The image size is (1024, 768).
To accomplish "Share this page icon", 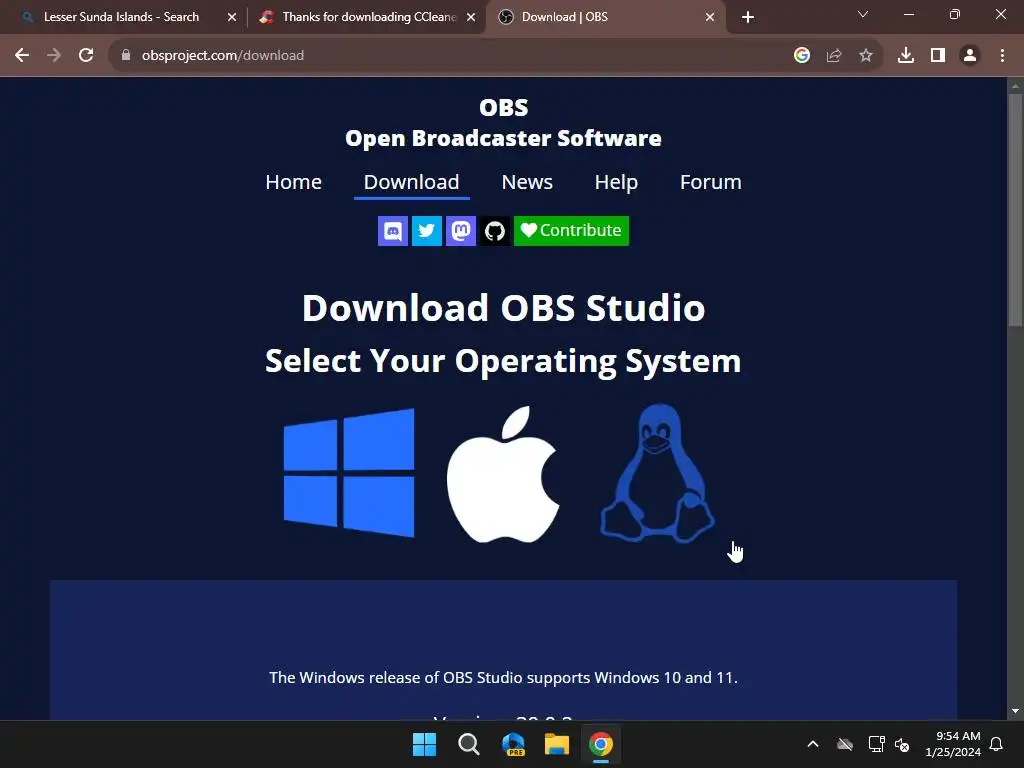I will (834, 56).
